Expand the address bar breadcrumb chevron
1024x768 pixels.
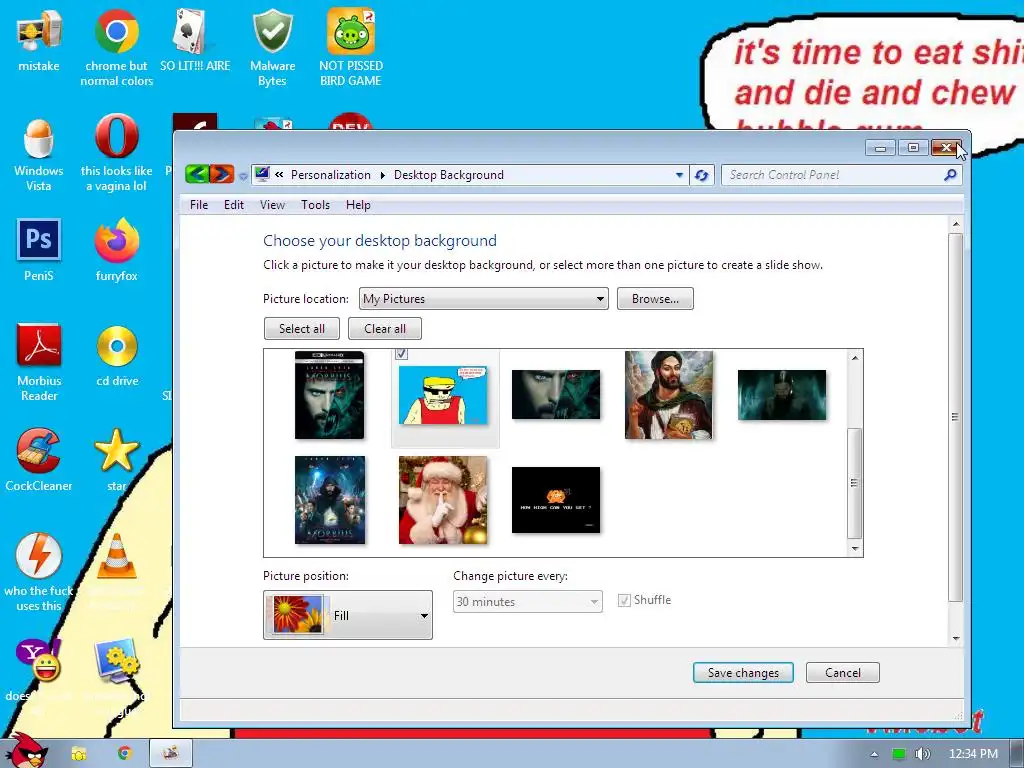(280, 174)
